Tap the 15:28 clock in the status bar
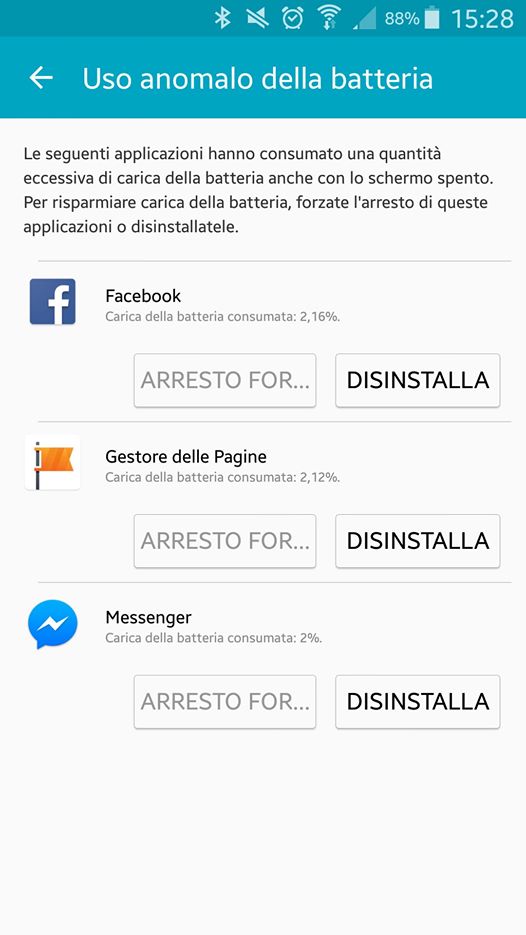Viewport: 526px width, 935px height. tap(482, 19)
